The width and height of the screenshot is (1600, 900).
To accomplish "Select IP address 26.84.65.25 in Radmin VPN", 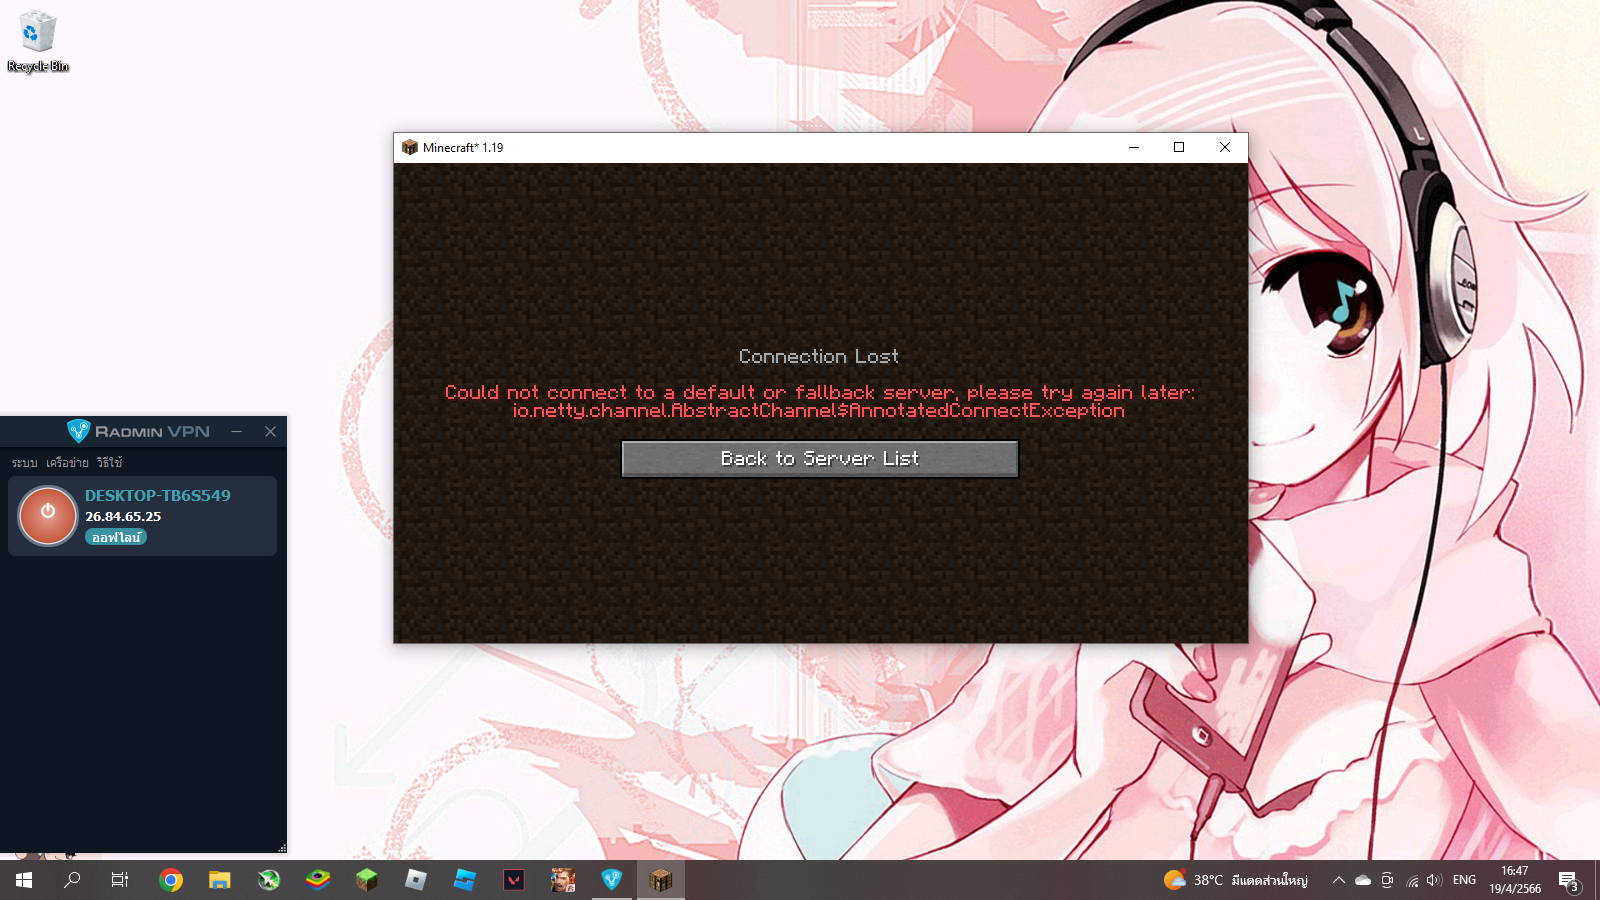I will click(x=123, y=516).
